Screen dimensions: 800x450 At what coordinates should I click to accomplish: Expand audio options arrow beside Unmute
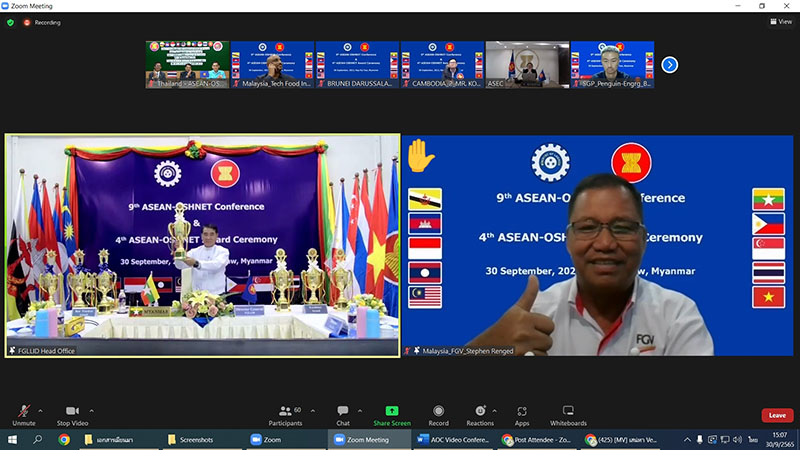click(41, 409)
